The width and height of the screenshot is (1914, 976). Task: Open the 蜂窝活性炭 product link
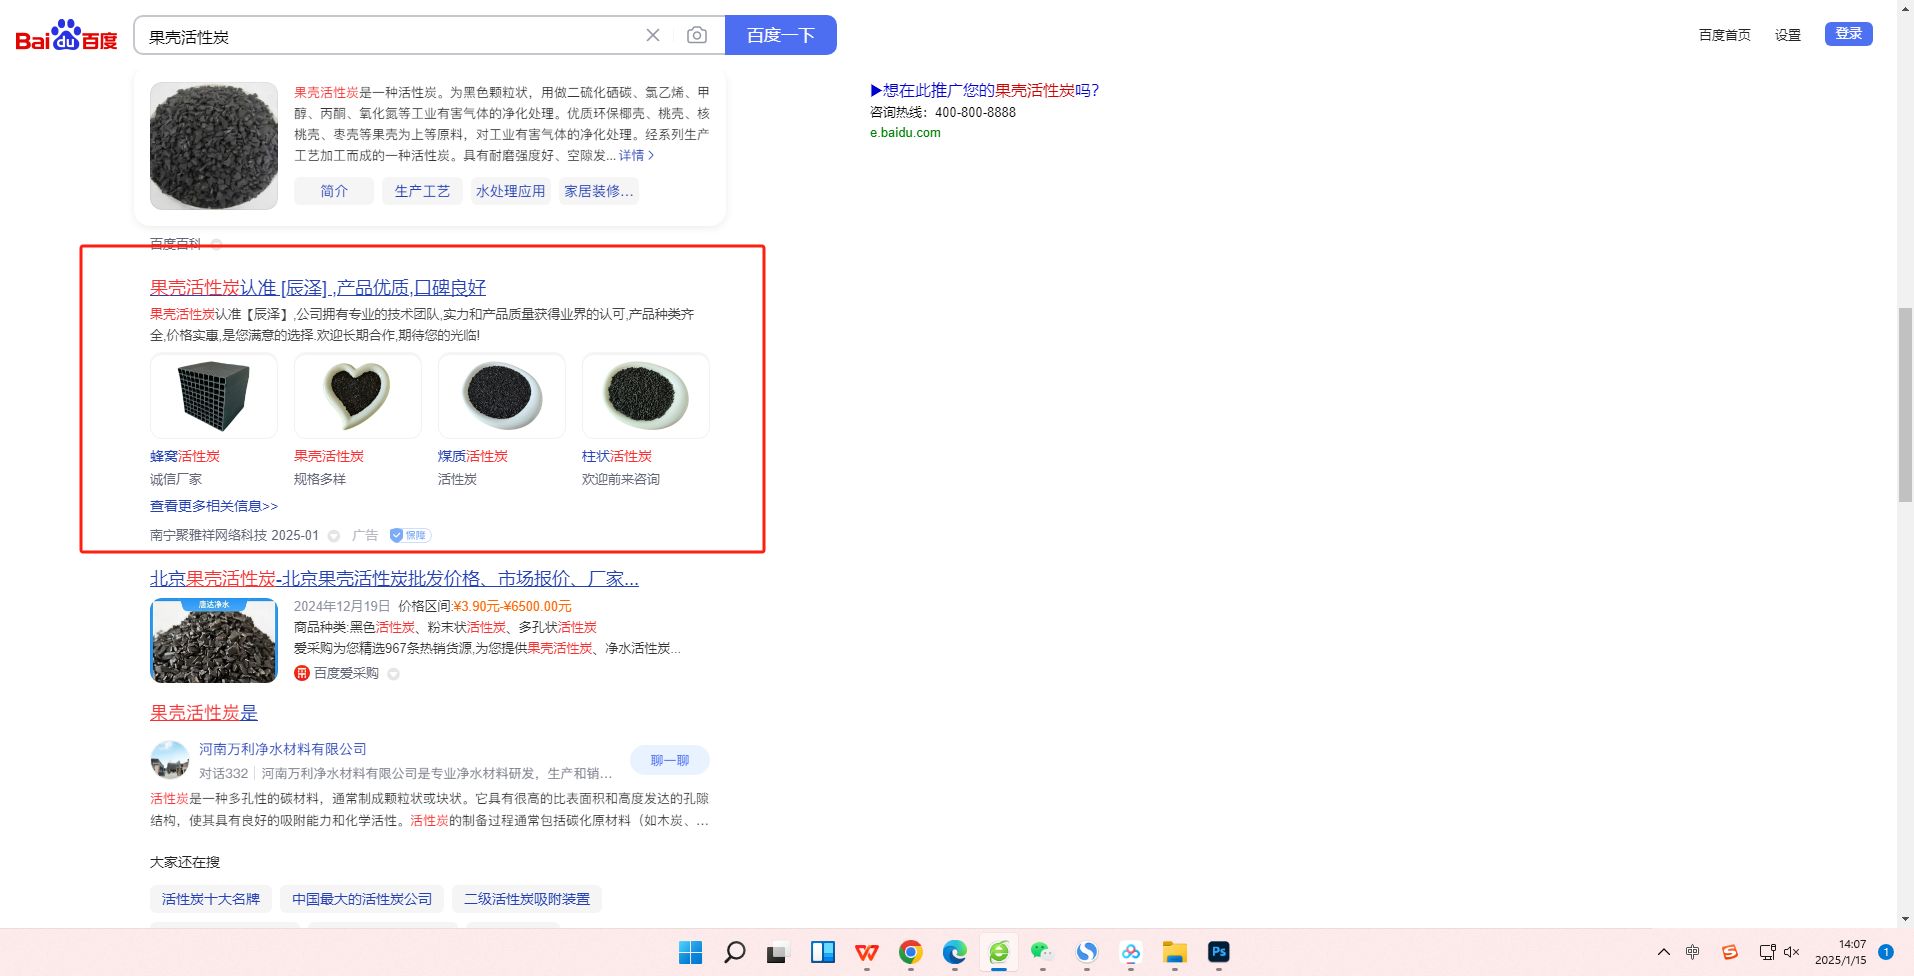tap(185, 456)
